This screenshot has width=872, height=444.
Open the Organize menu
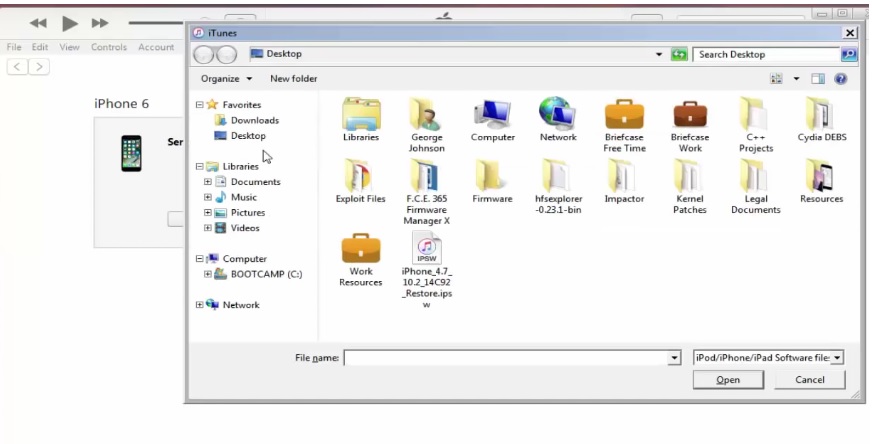[226, 78]
